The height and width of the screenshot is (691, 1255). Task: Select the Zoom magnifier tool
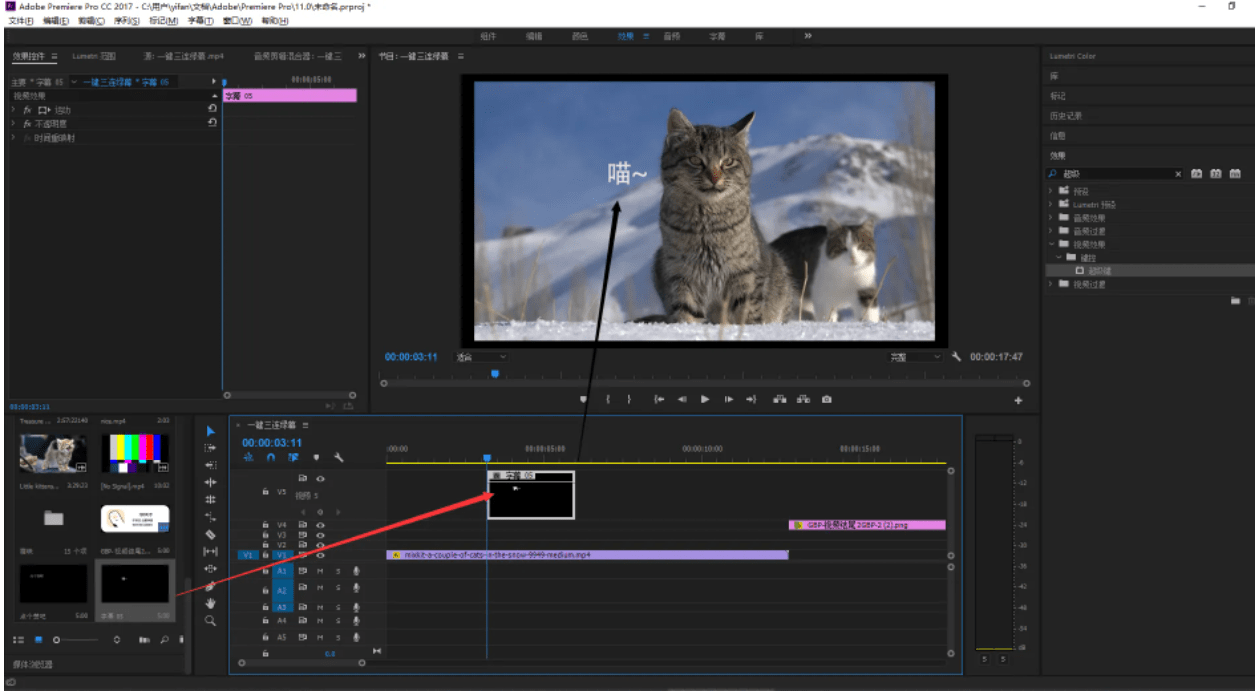[x=210, y=620]
